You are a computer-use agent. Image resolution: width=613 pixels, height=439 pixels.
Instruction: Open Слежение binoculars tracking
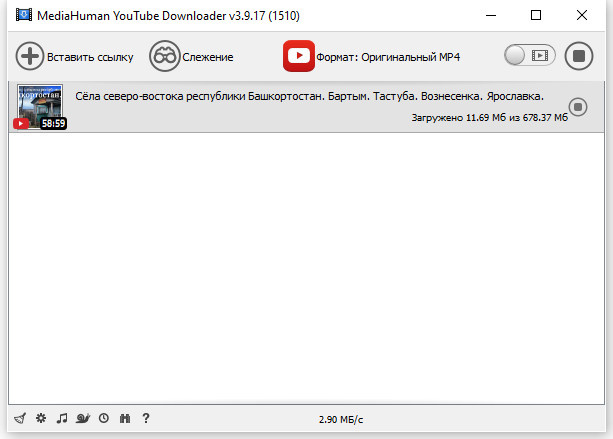(x=165, y=56)
